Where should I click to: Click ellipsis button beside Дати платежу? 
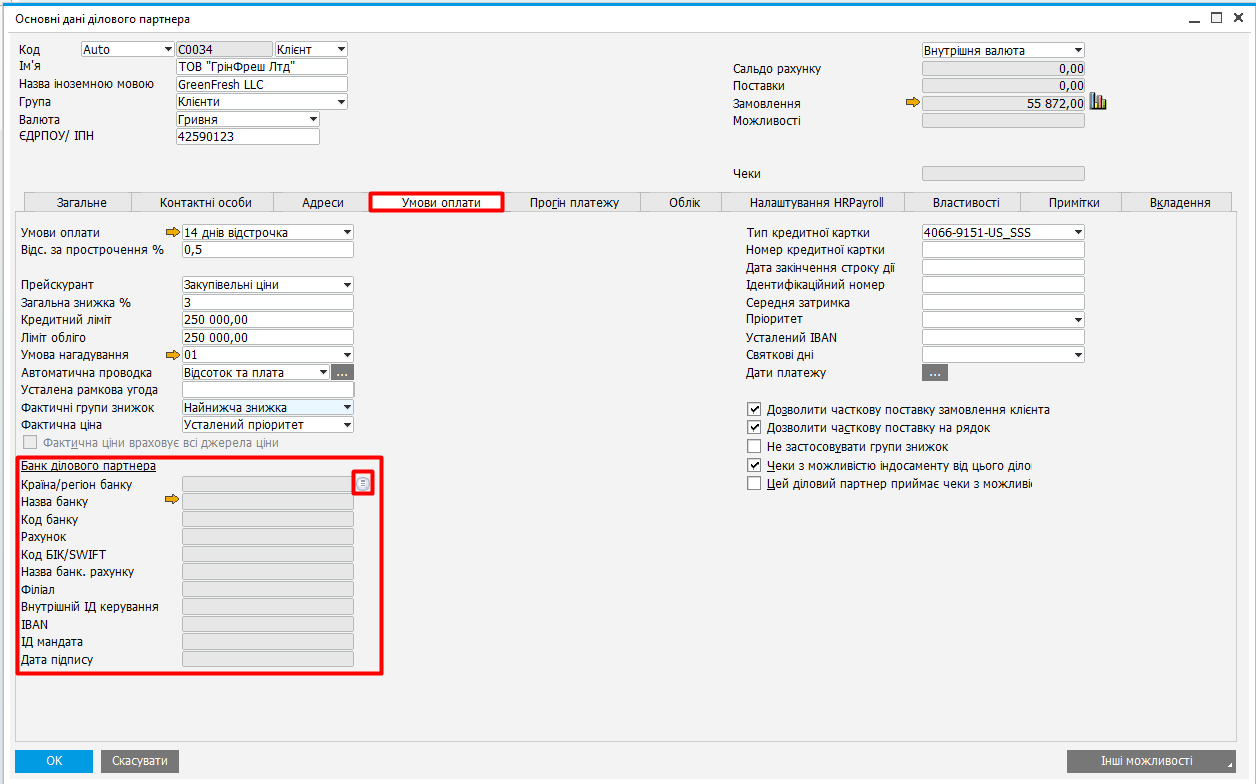point(934,373)
